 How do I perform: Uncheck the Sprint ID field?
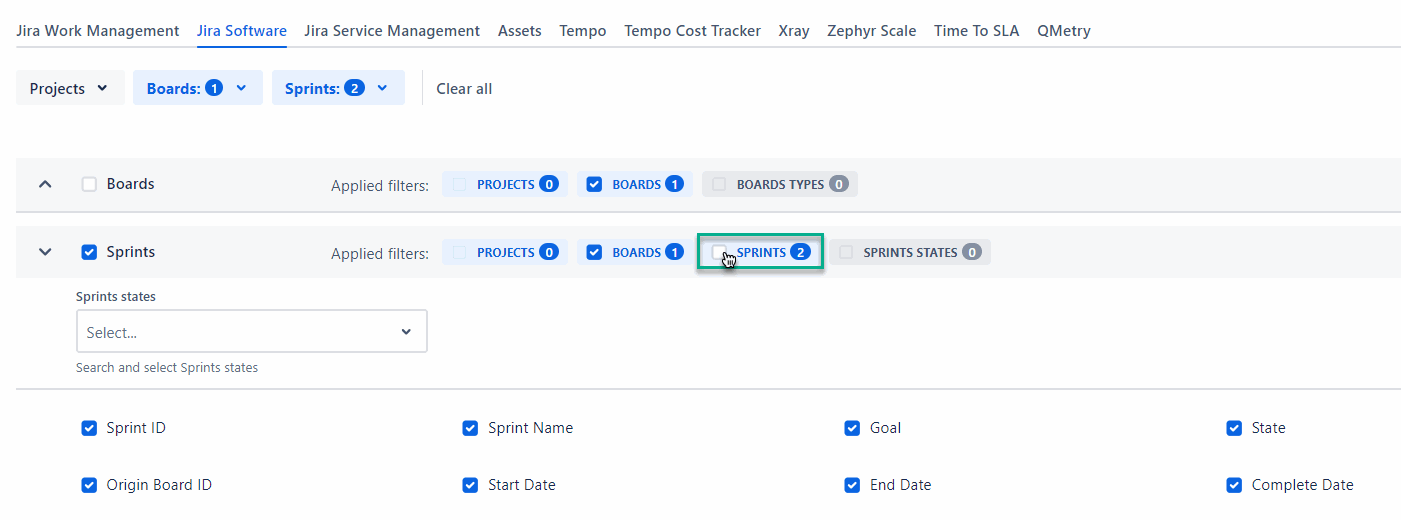pos(89,428)
